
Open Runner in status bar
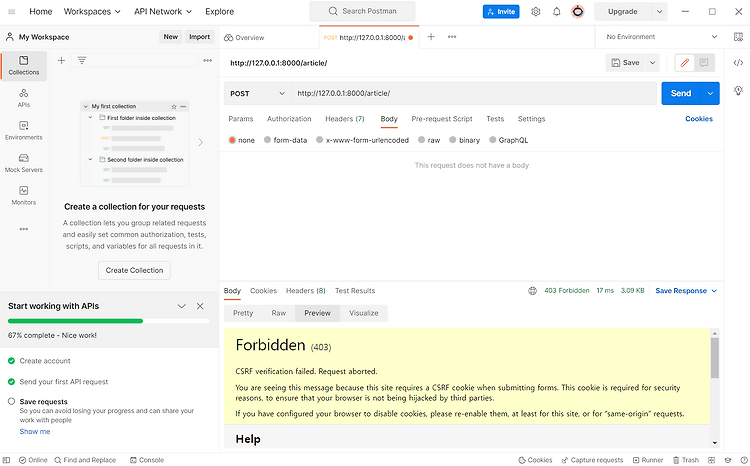point(648,460)
